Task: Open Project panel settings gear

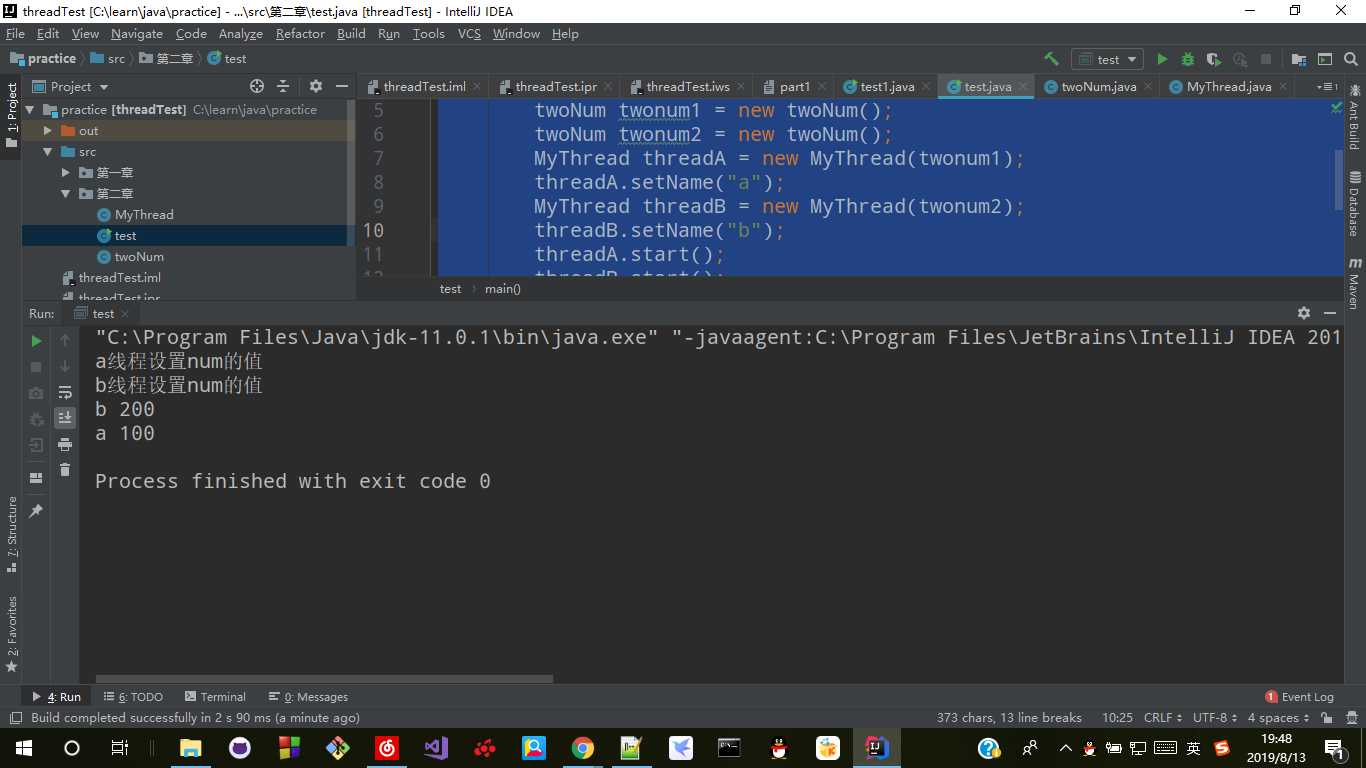Action: pos(316,86)
